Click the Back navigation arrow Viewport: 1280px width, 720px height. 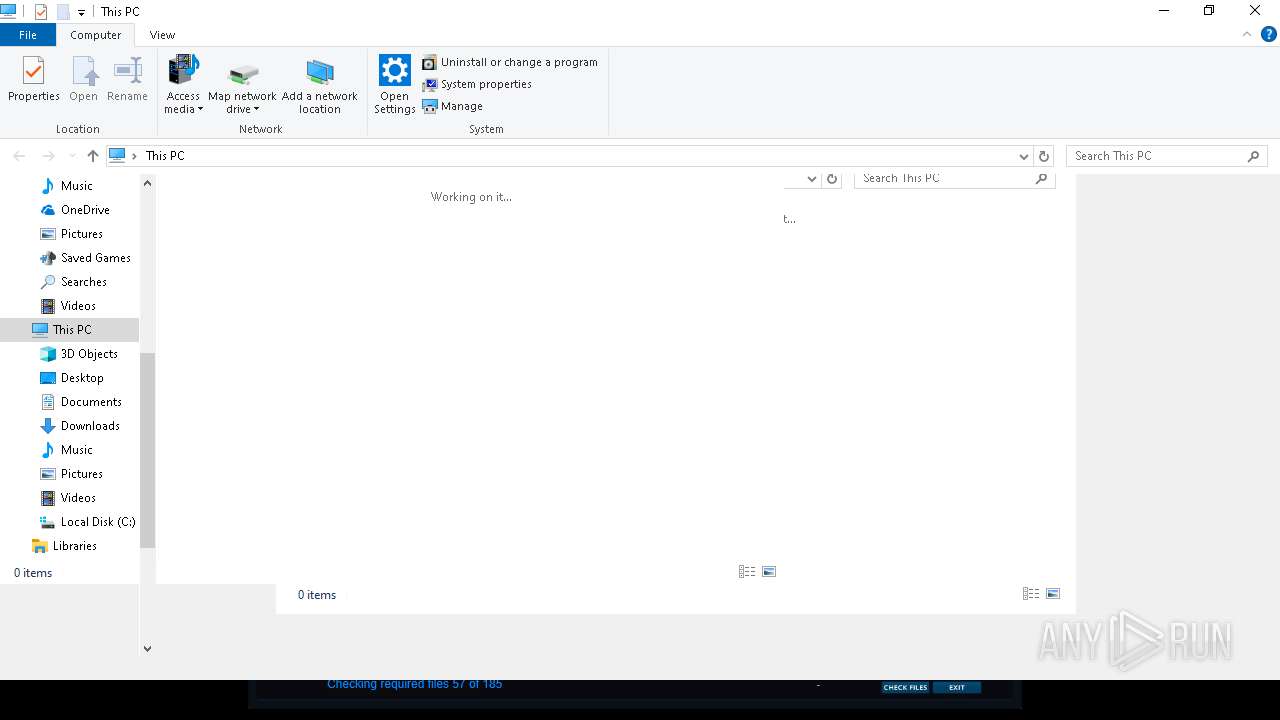coord(19,156)
